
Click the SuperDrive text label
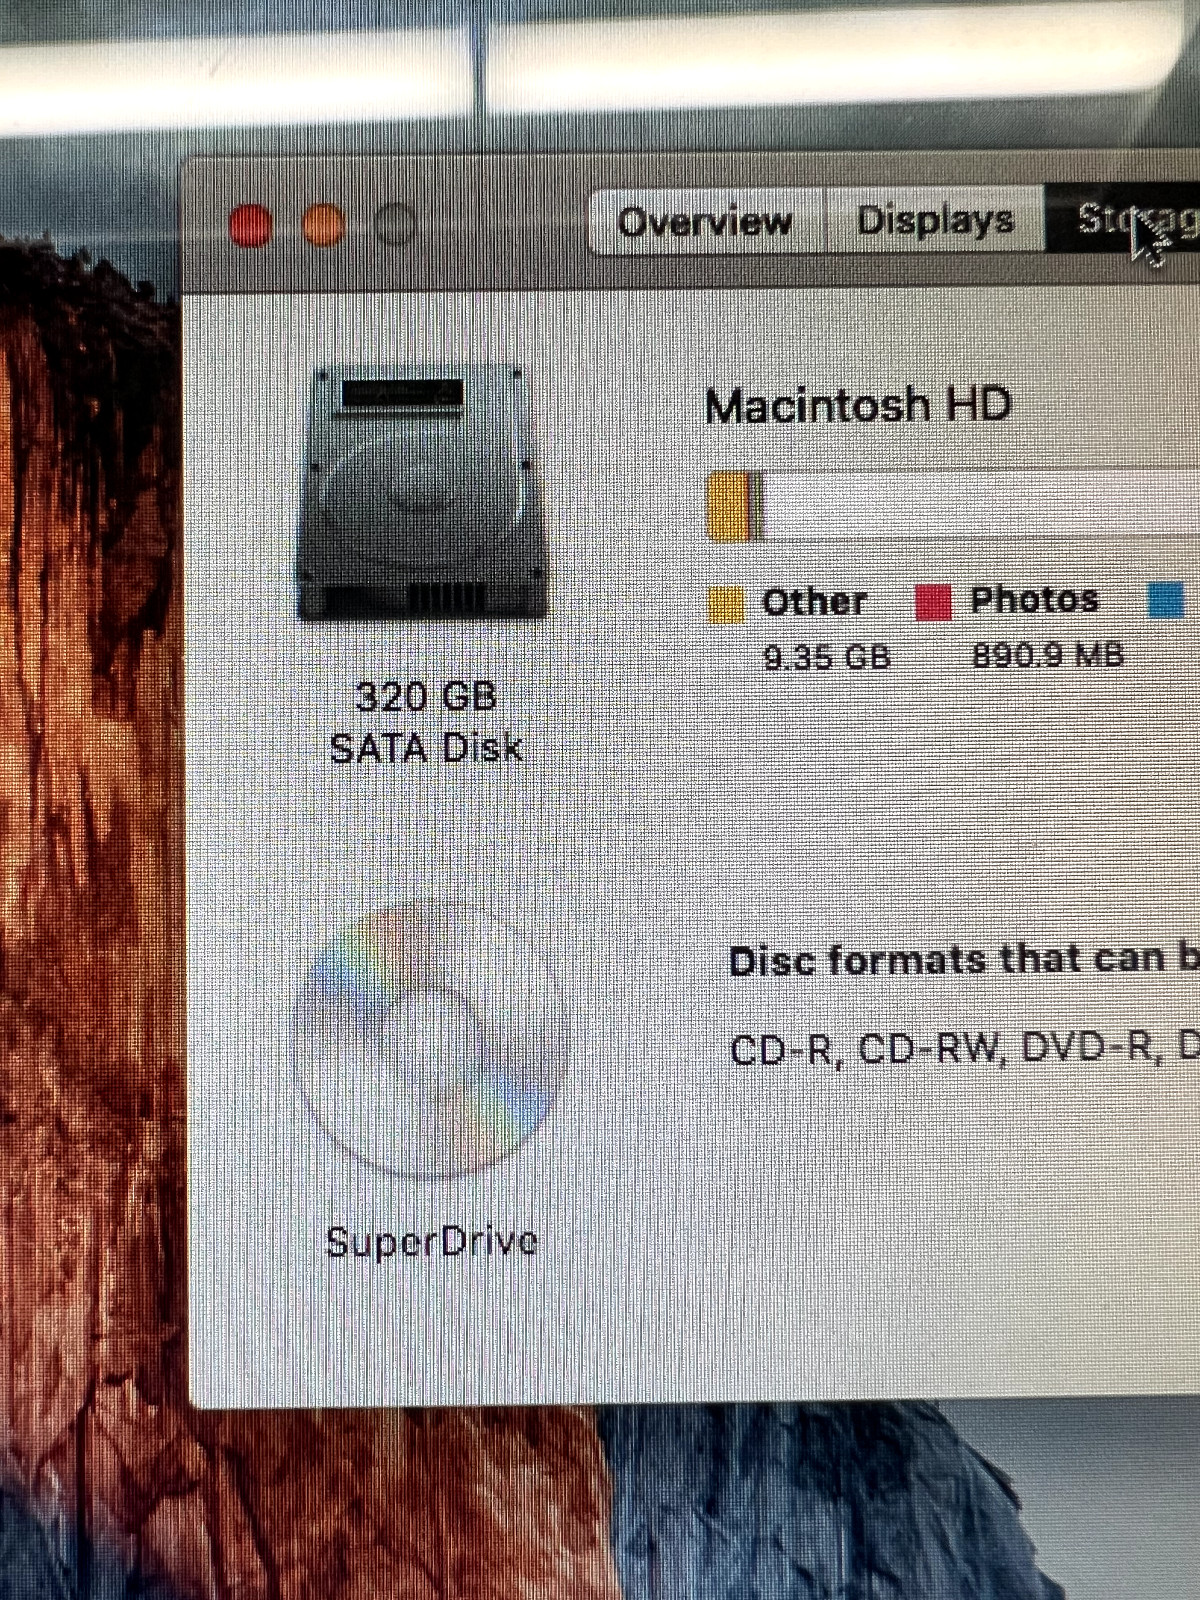tap(432, 1242)
